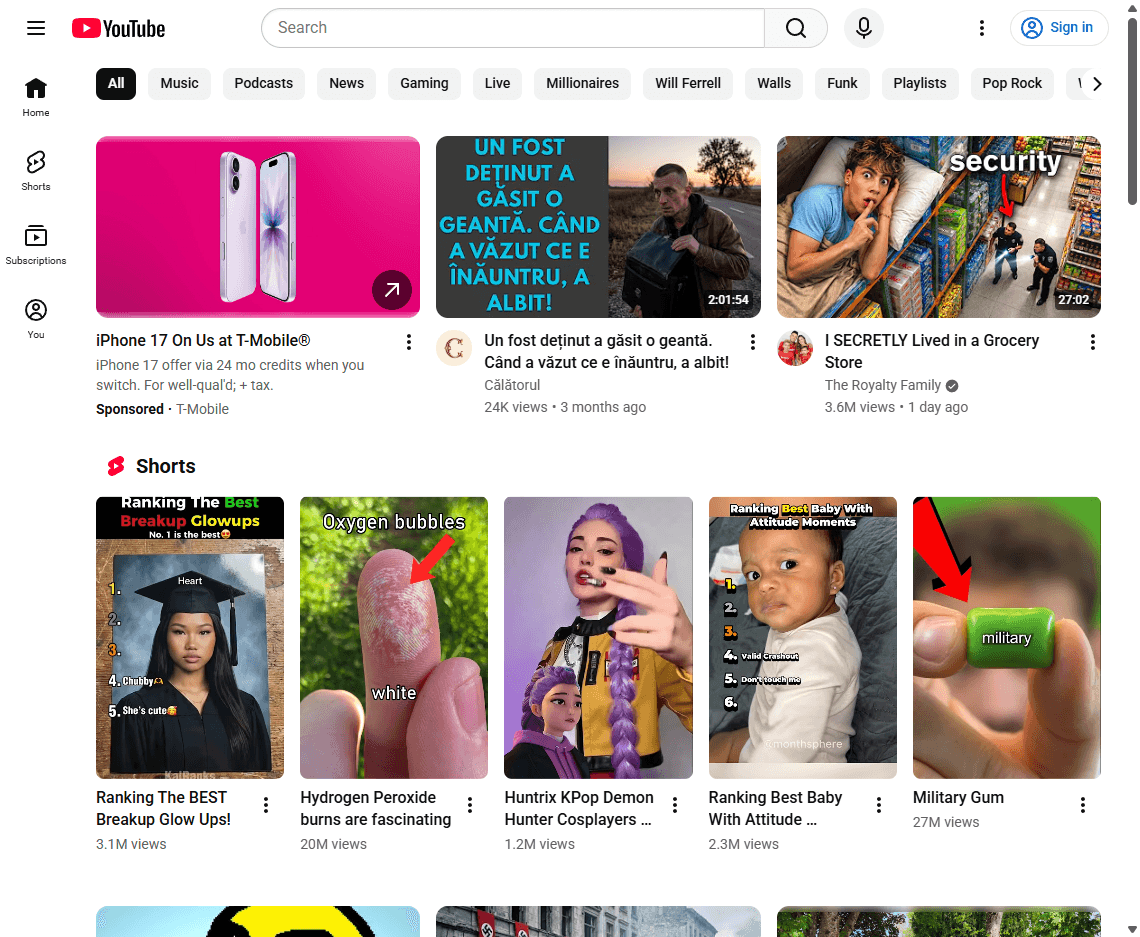This screenshot has height=937, width=1140.
Task: Open options menu for Un fost deținut video
Action: pos(752,342)
